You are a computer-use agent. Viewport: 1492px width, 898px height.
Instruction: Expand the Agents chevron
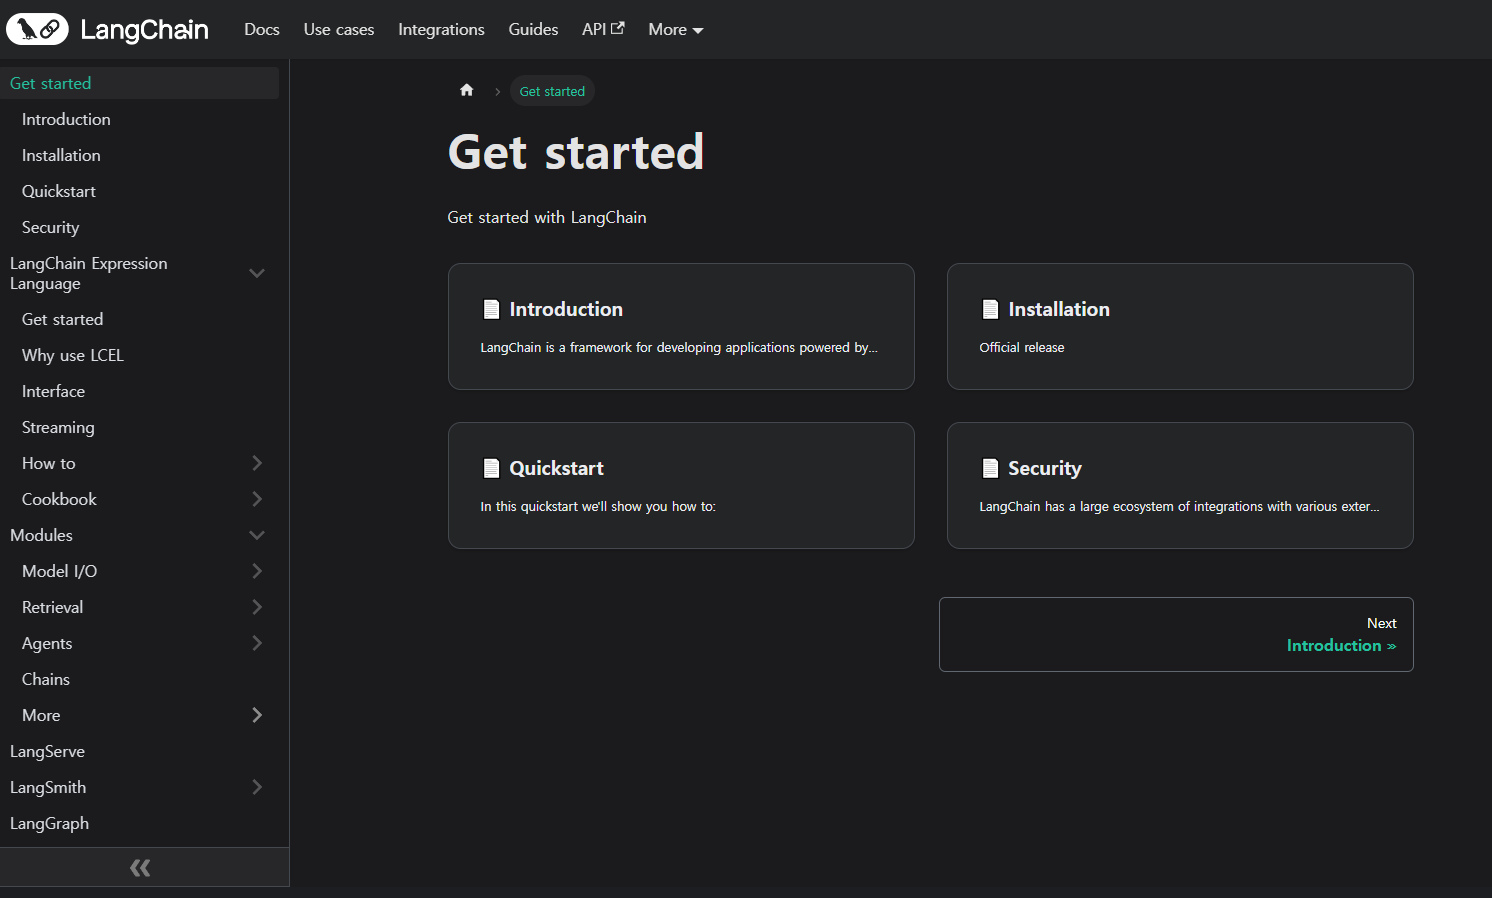[x=257, y=643]
